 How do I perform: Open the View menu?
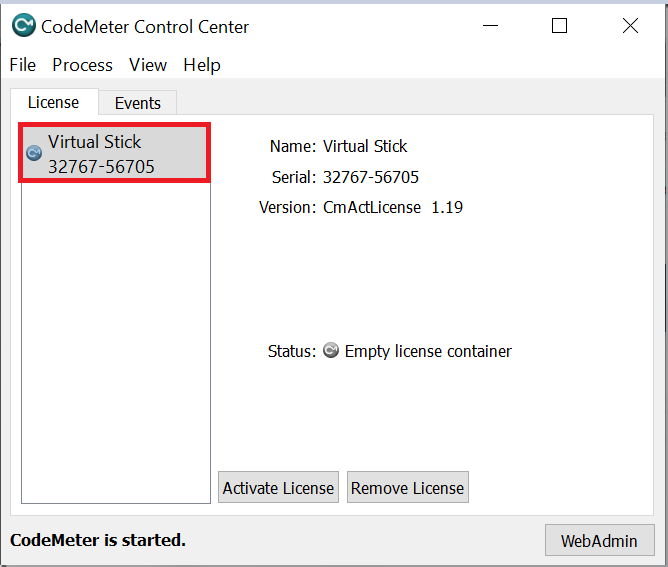click(148, 65)
